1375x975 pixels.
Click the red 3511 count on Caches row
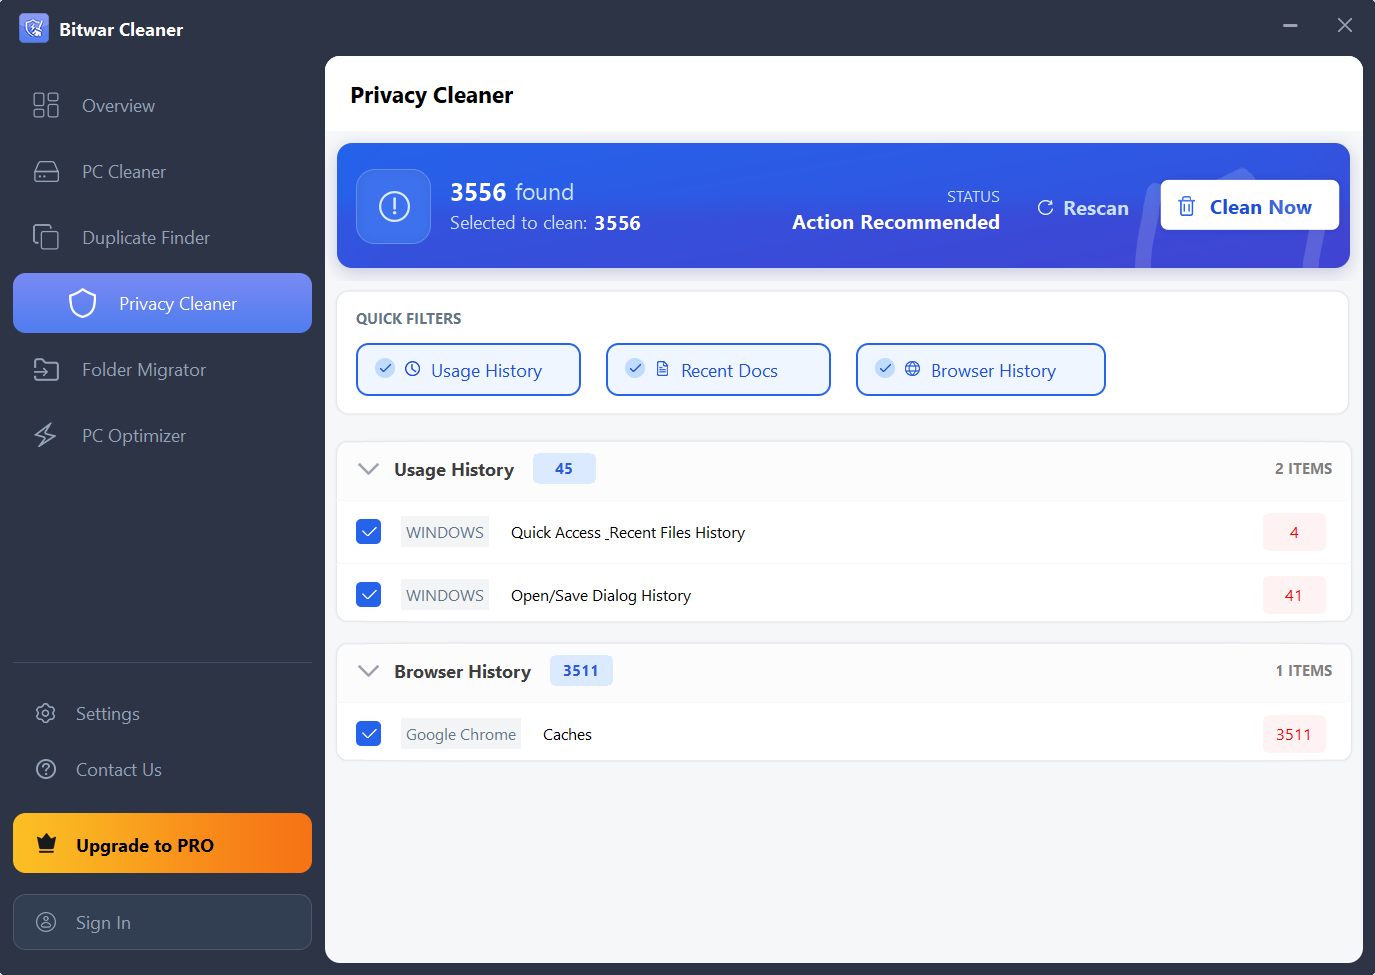coord(1294,734)
